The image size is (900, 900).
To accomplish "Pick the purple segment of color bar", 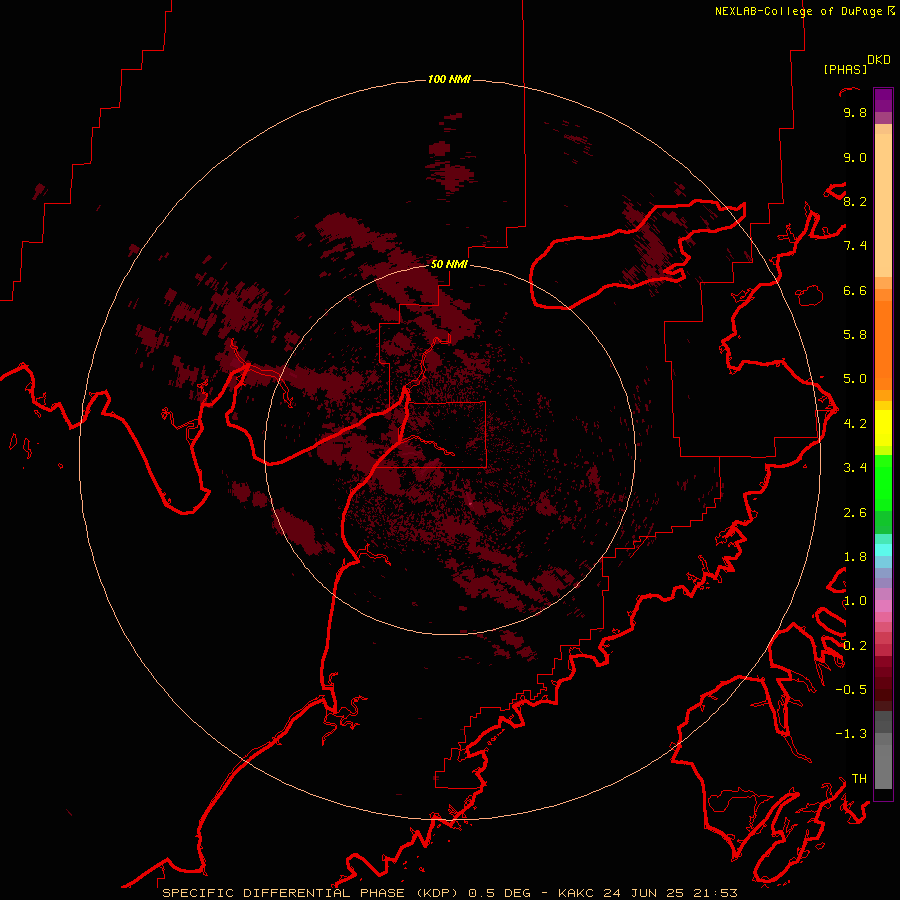I will point(883,100).
